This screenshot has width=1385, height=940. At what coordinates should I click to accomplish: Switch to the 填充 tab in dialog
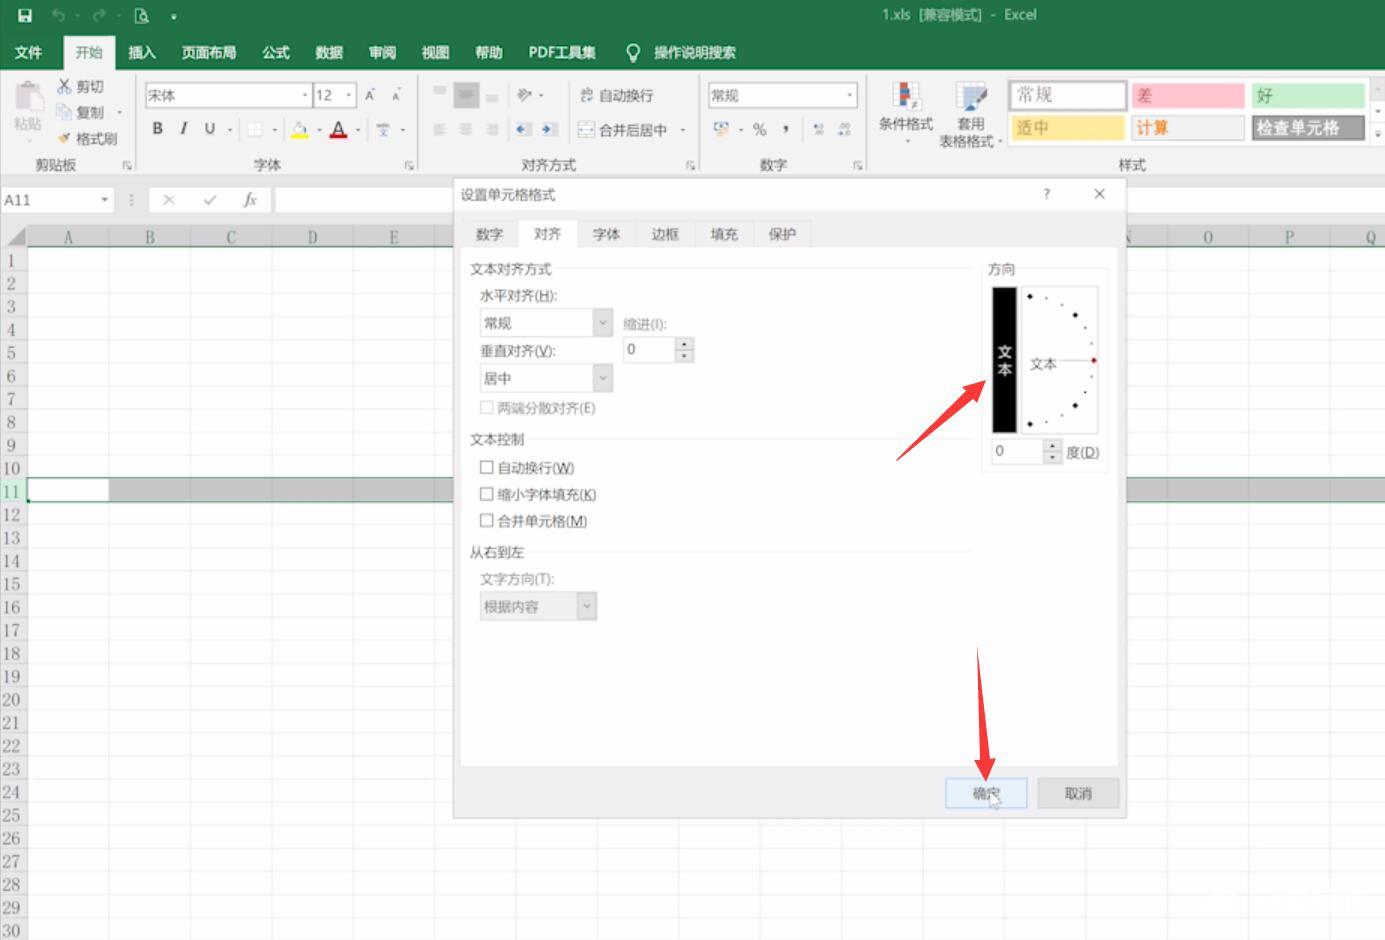(x=724, y=234)
